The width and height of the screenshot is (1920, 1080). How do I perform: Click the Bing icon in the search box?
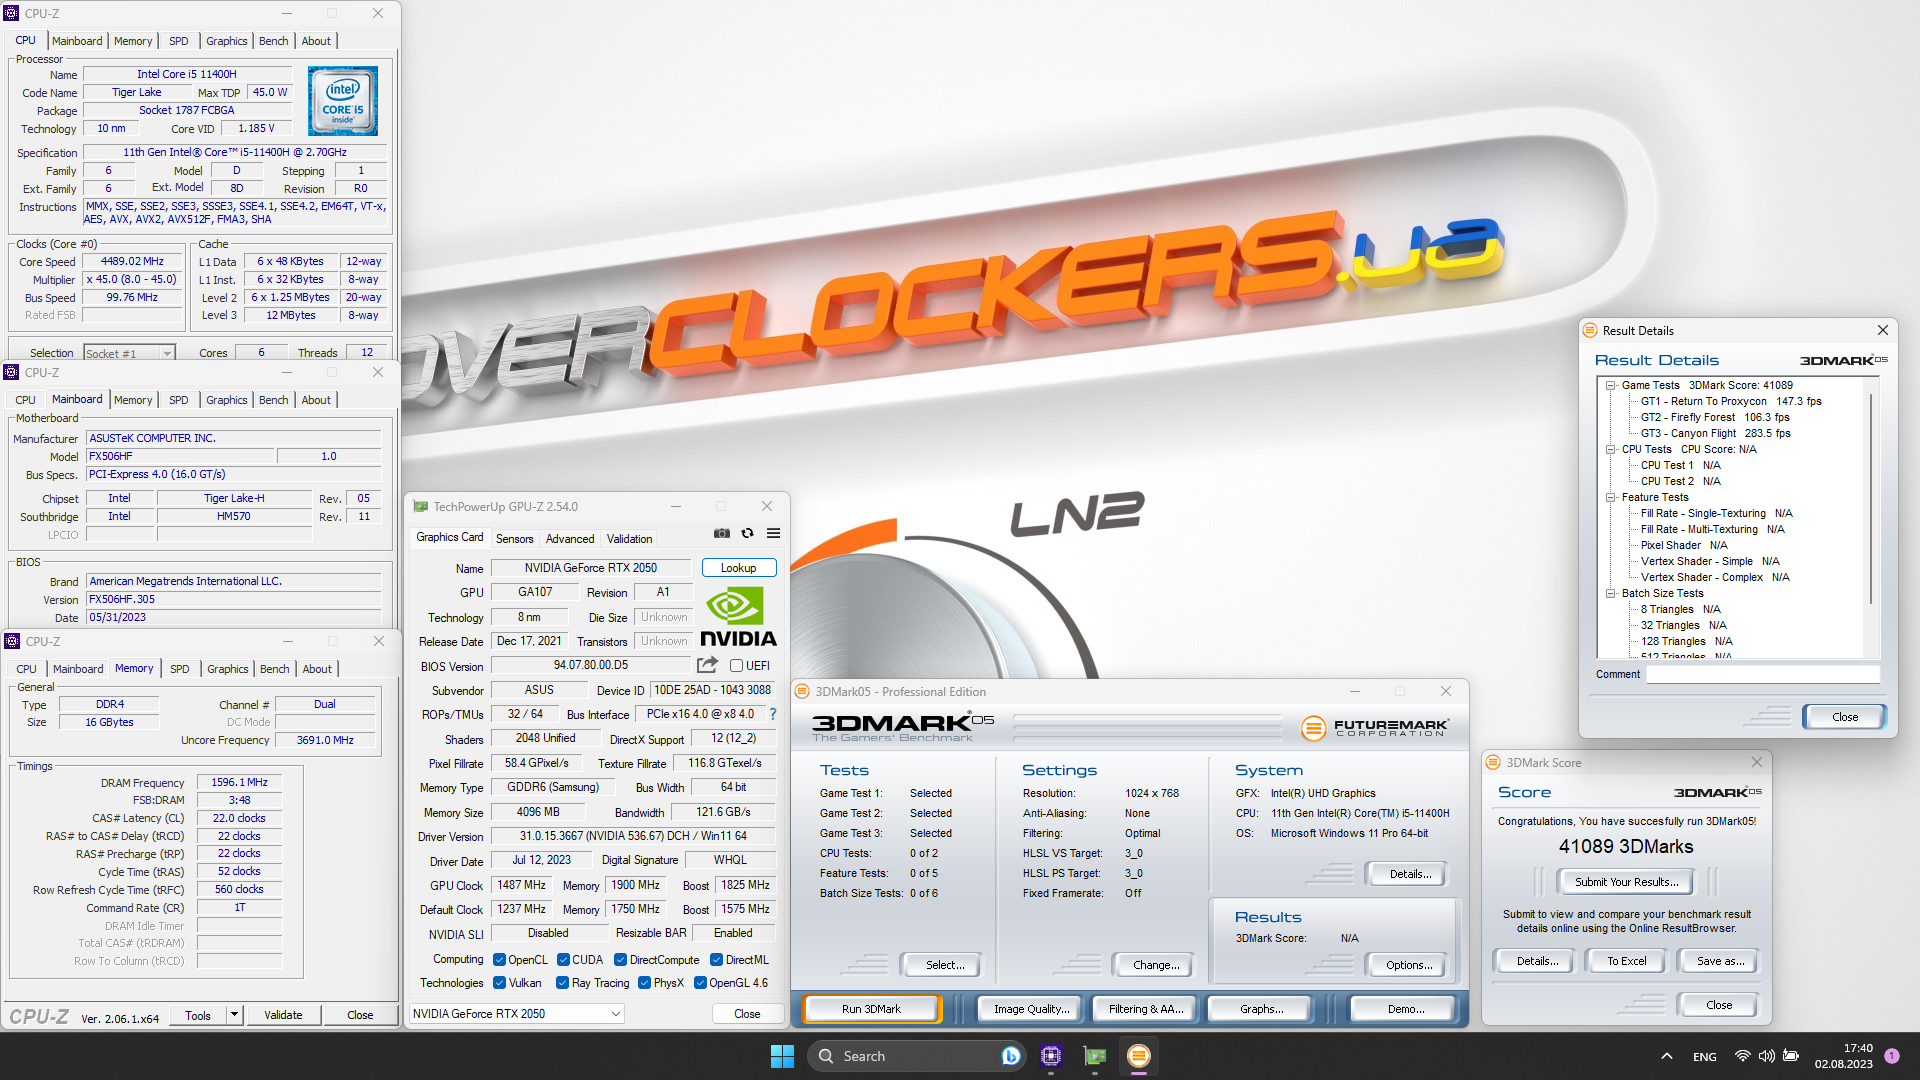click(1010, 1056)
